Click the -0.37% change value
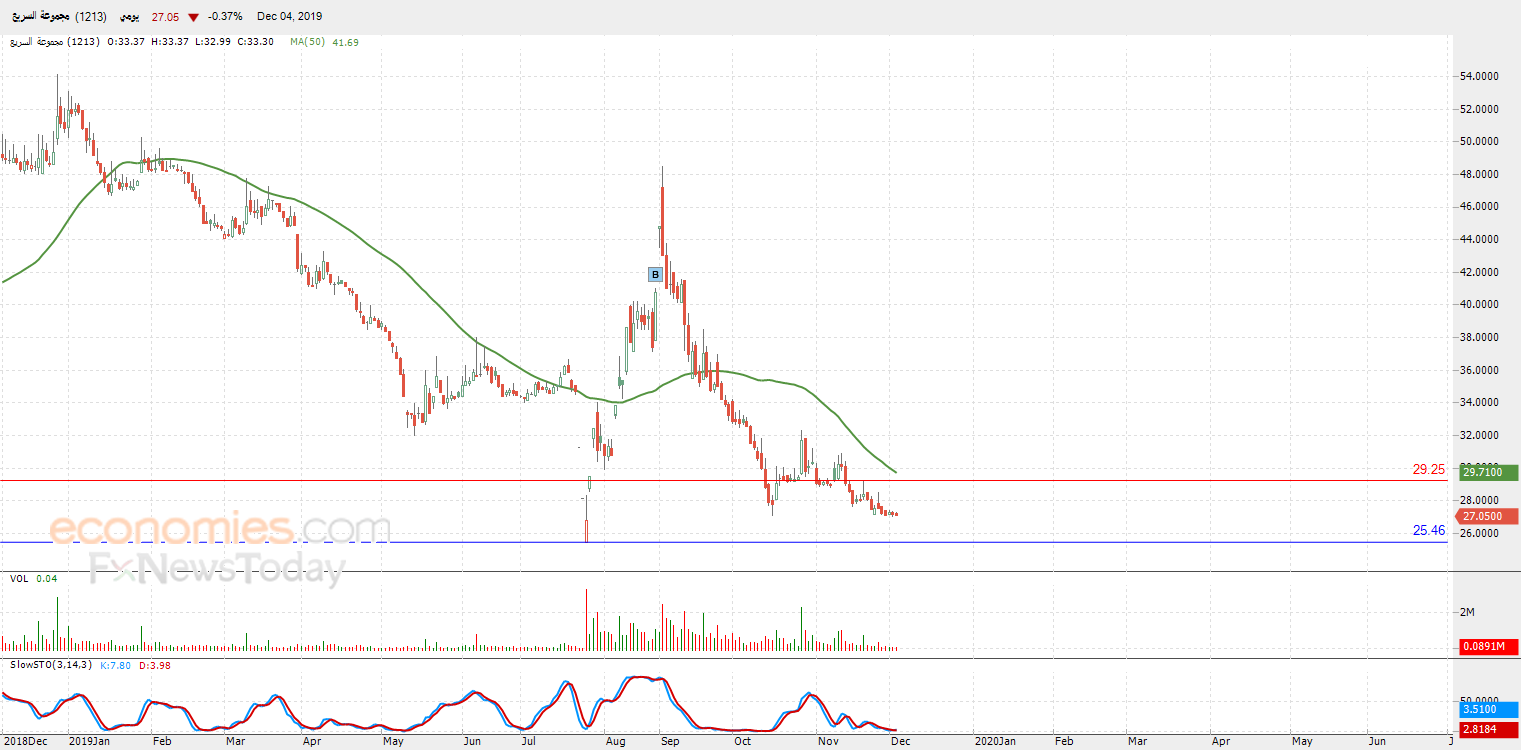Screen dimensions: 1521x750 [225, 17]
